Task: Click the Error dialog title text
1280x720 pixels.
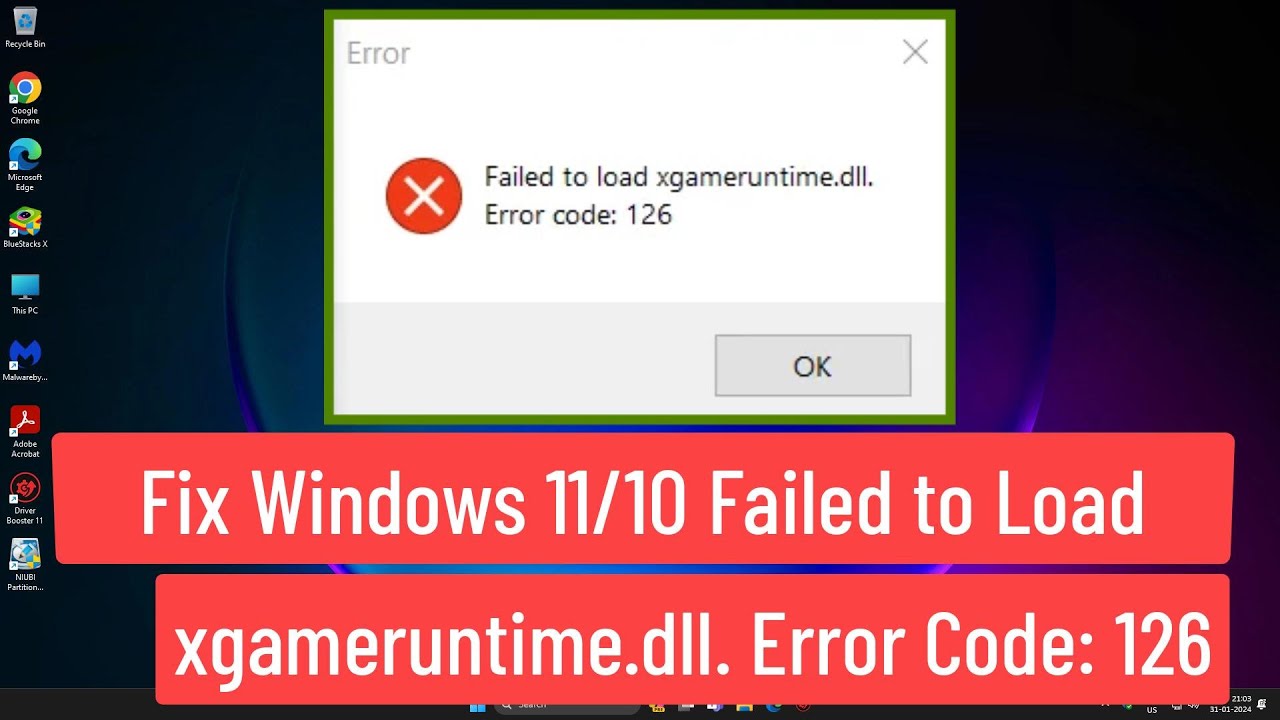Action: pyautogui.click(x=378, y=53)
